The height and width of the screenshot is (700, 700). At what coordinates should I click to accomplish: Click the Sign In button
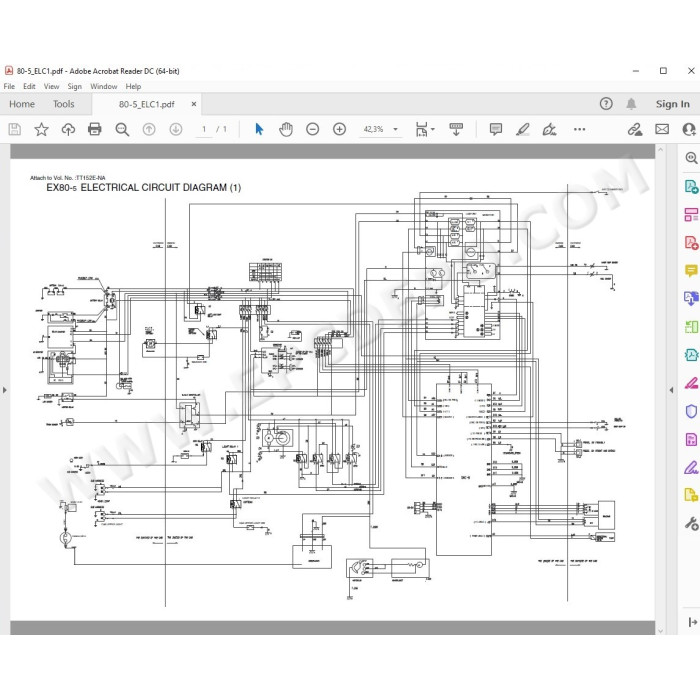point(672,104)
